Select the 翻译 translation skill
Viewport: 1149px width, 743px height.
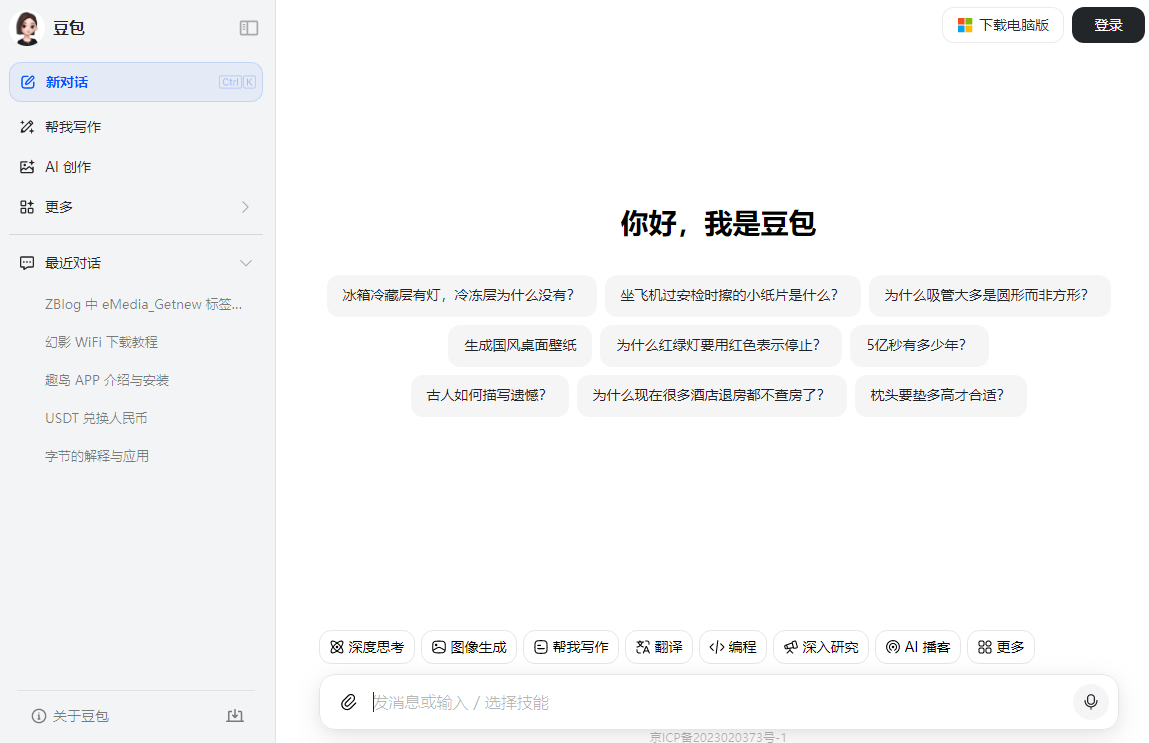(x=658, y=647)
